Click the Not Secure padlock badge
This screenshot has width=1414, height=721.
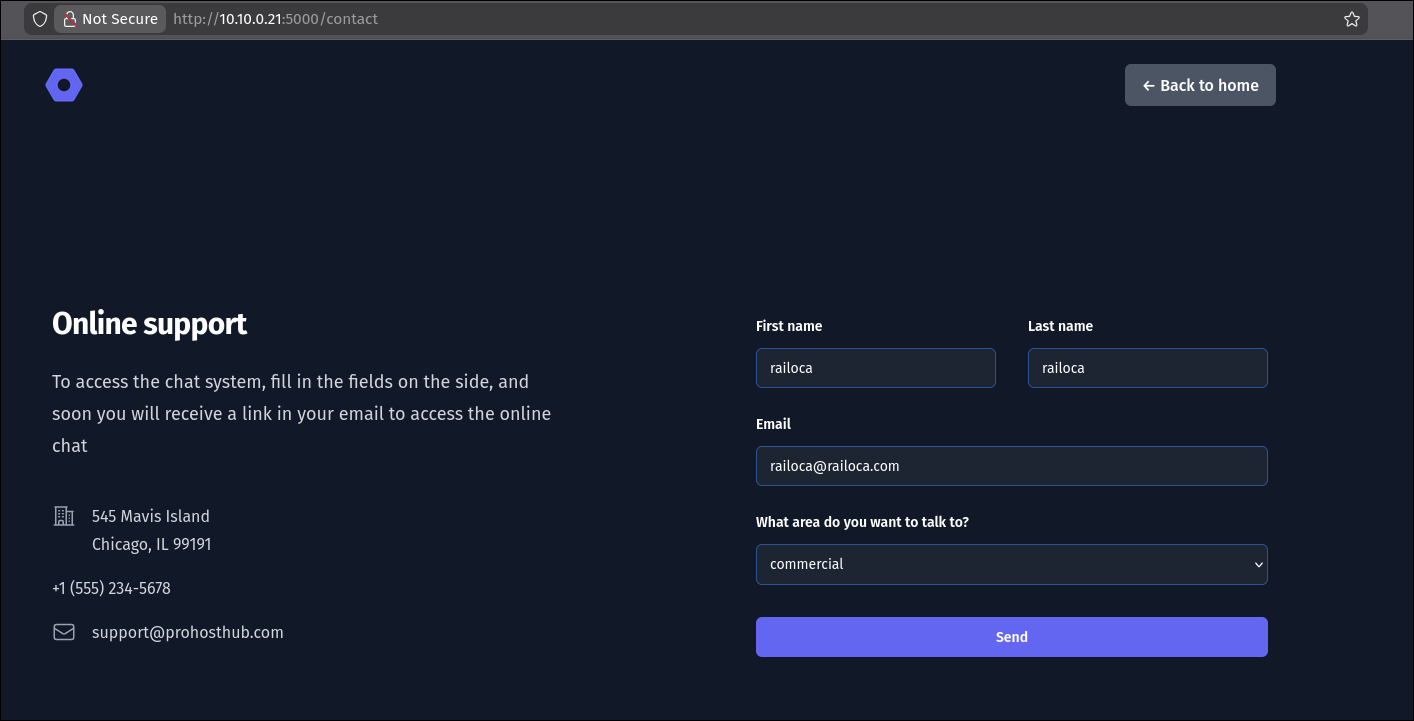110,19
